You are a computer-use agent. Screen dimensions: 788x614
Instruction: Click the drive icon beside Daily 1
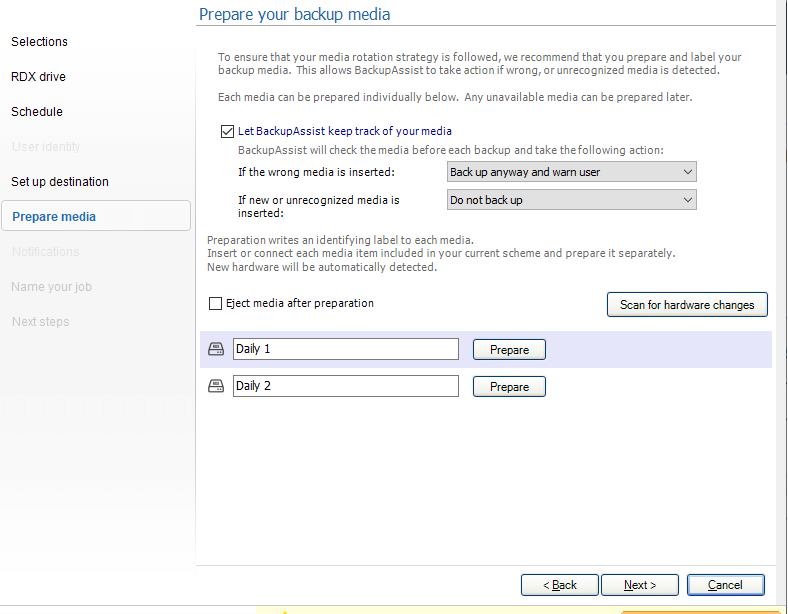(x=215, y=349)
